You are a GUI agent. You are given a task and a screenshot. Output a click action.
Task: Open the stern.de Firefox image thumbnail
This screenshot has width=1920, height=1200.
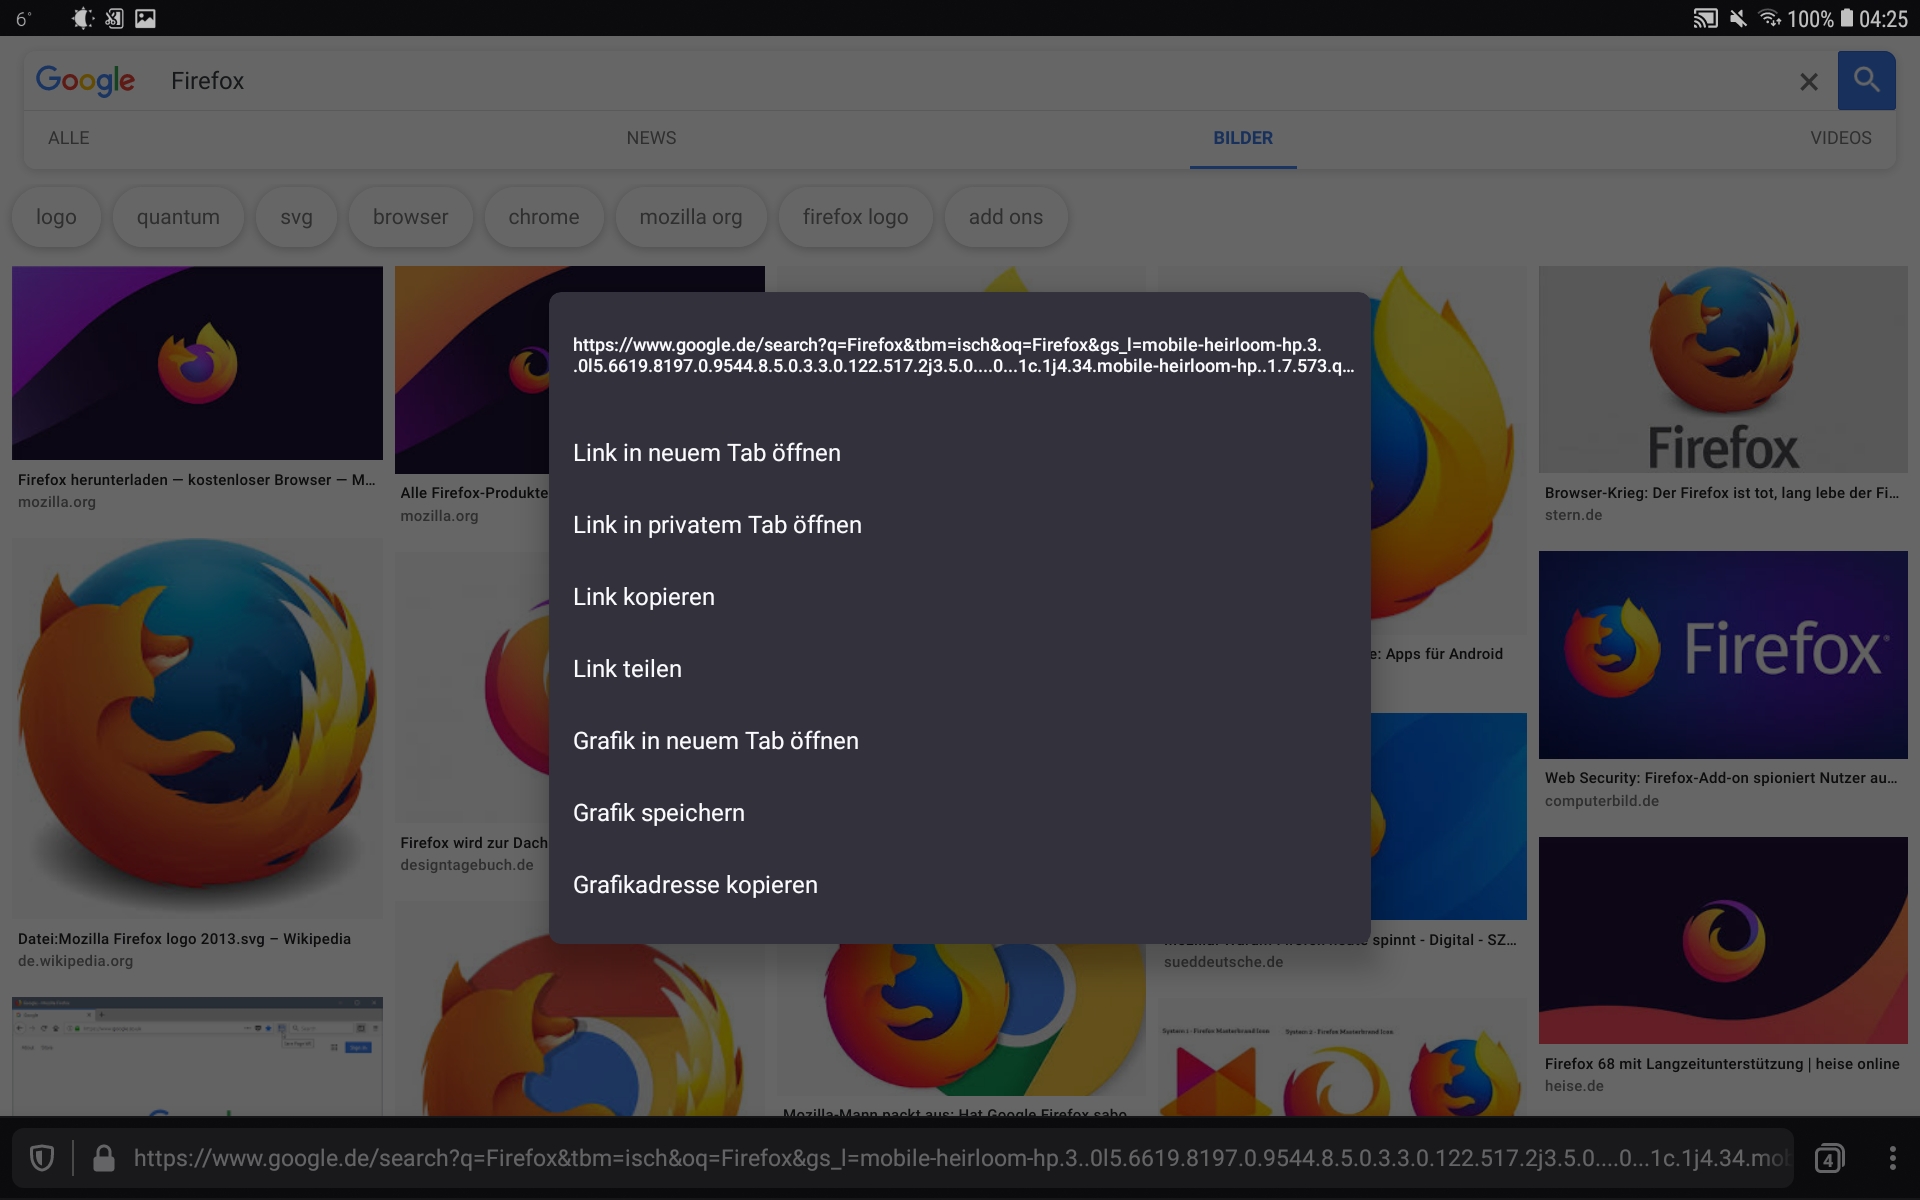[x=1722, y=370]
